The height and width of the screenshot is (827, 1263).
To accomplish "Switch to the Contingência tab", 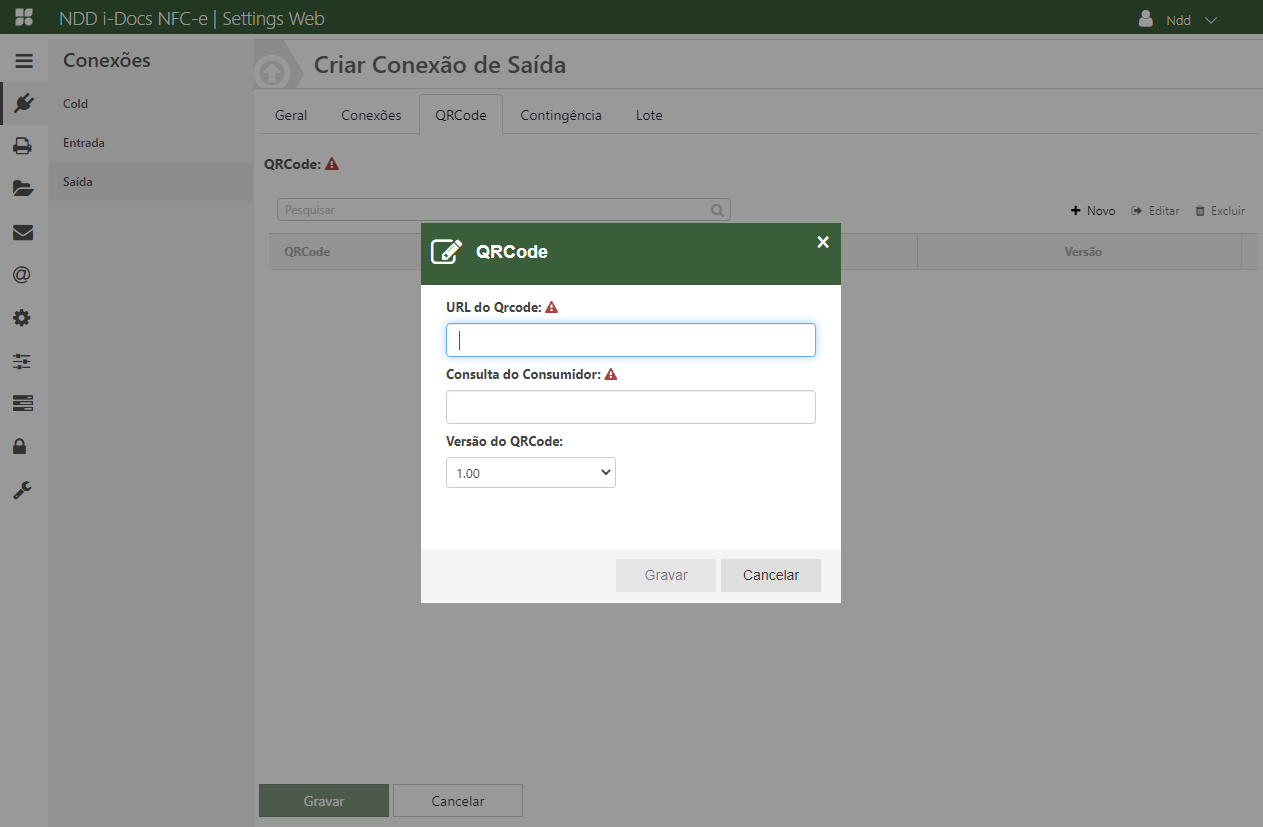I will 560,115.
